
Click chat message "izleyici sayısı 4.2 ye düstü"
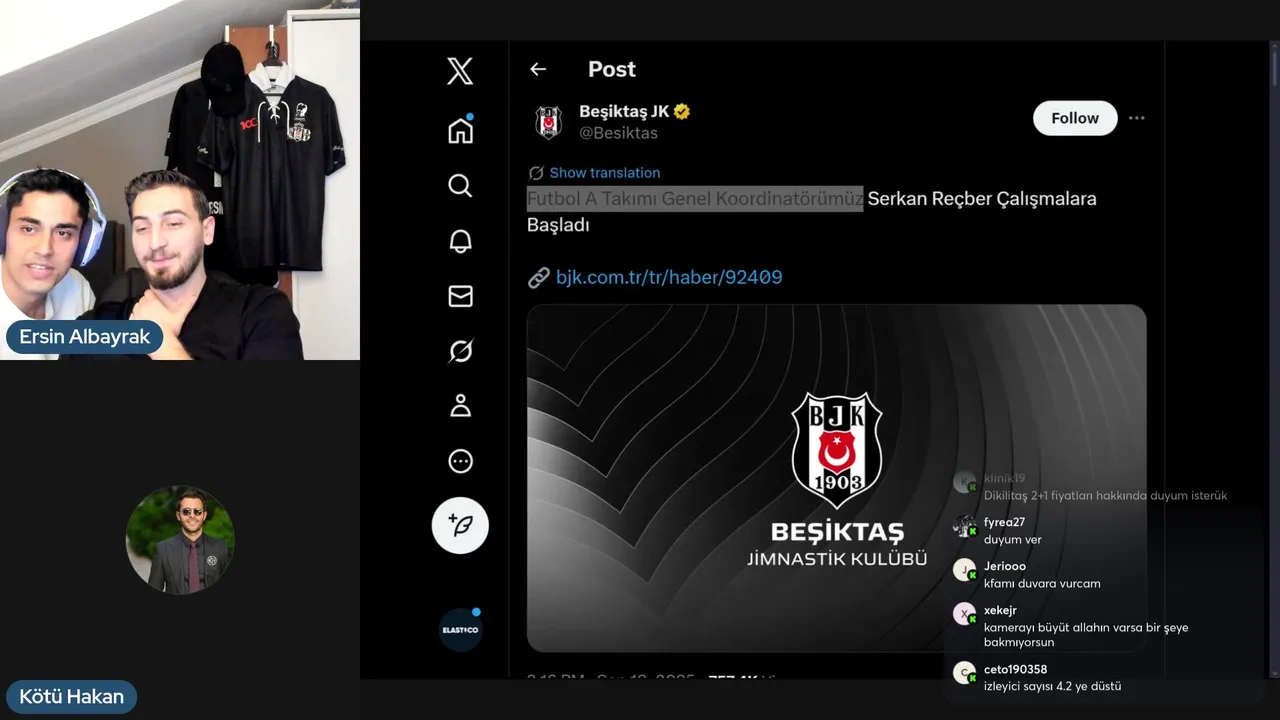tap(1052, 687)
